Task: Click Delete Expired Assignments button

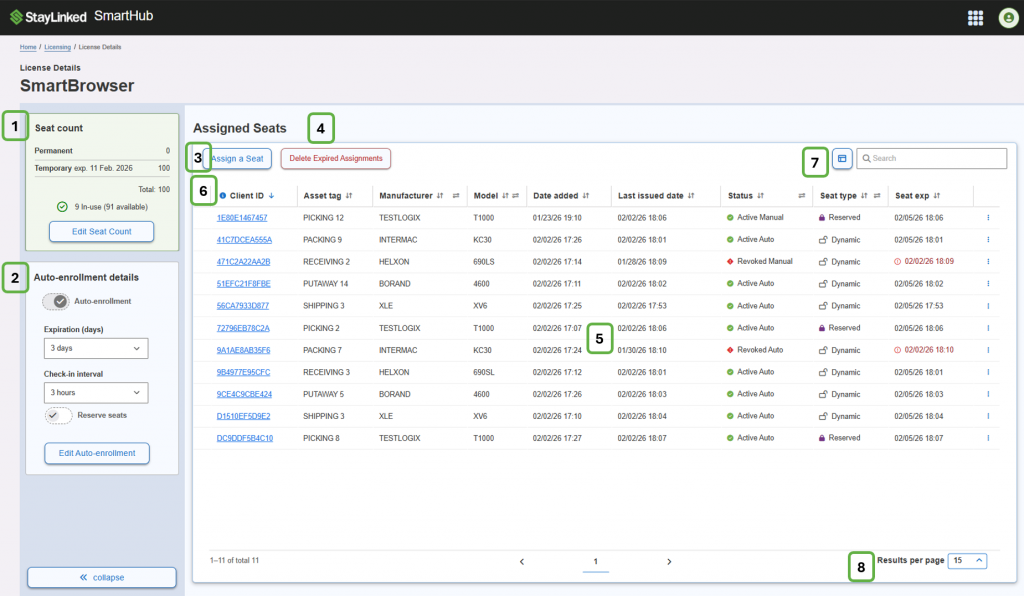Action: coord(336,158)
